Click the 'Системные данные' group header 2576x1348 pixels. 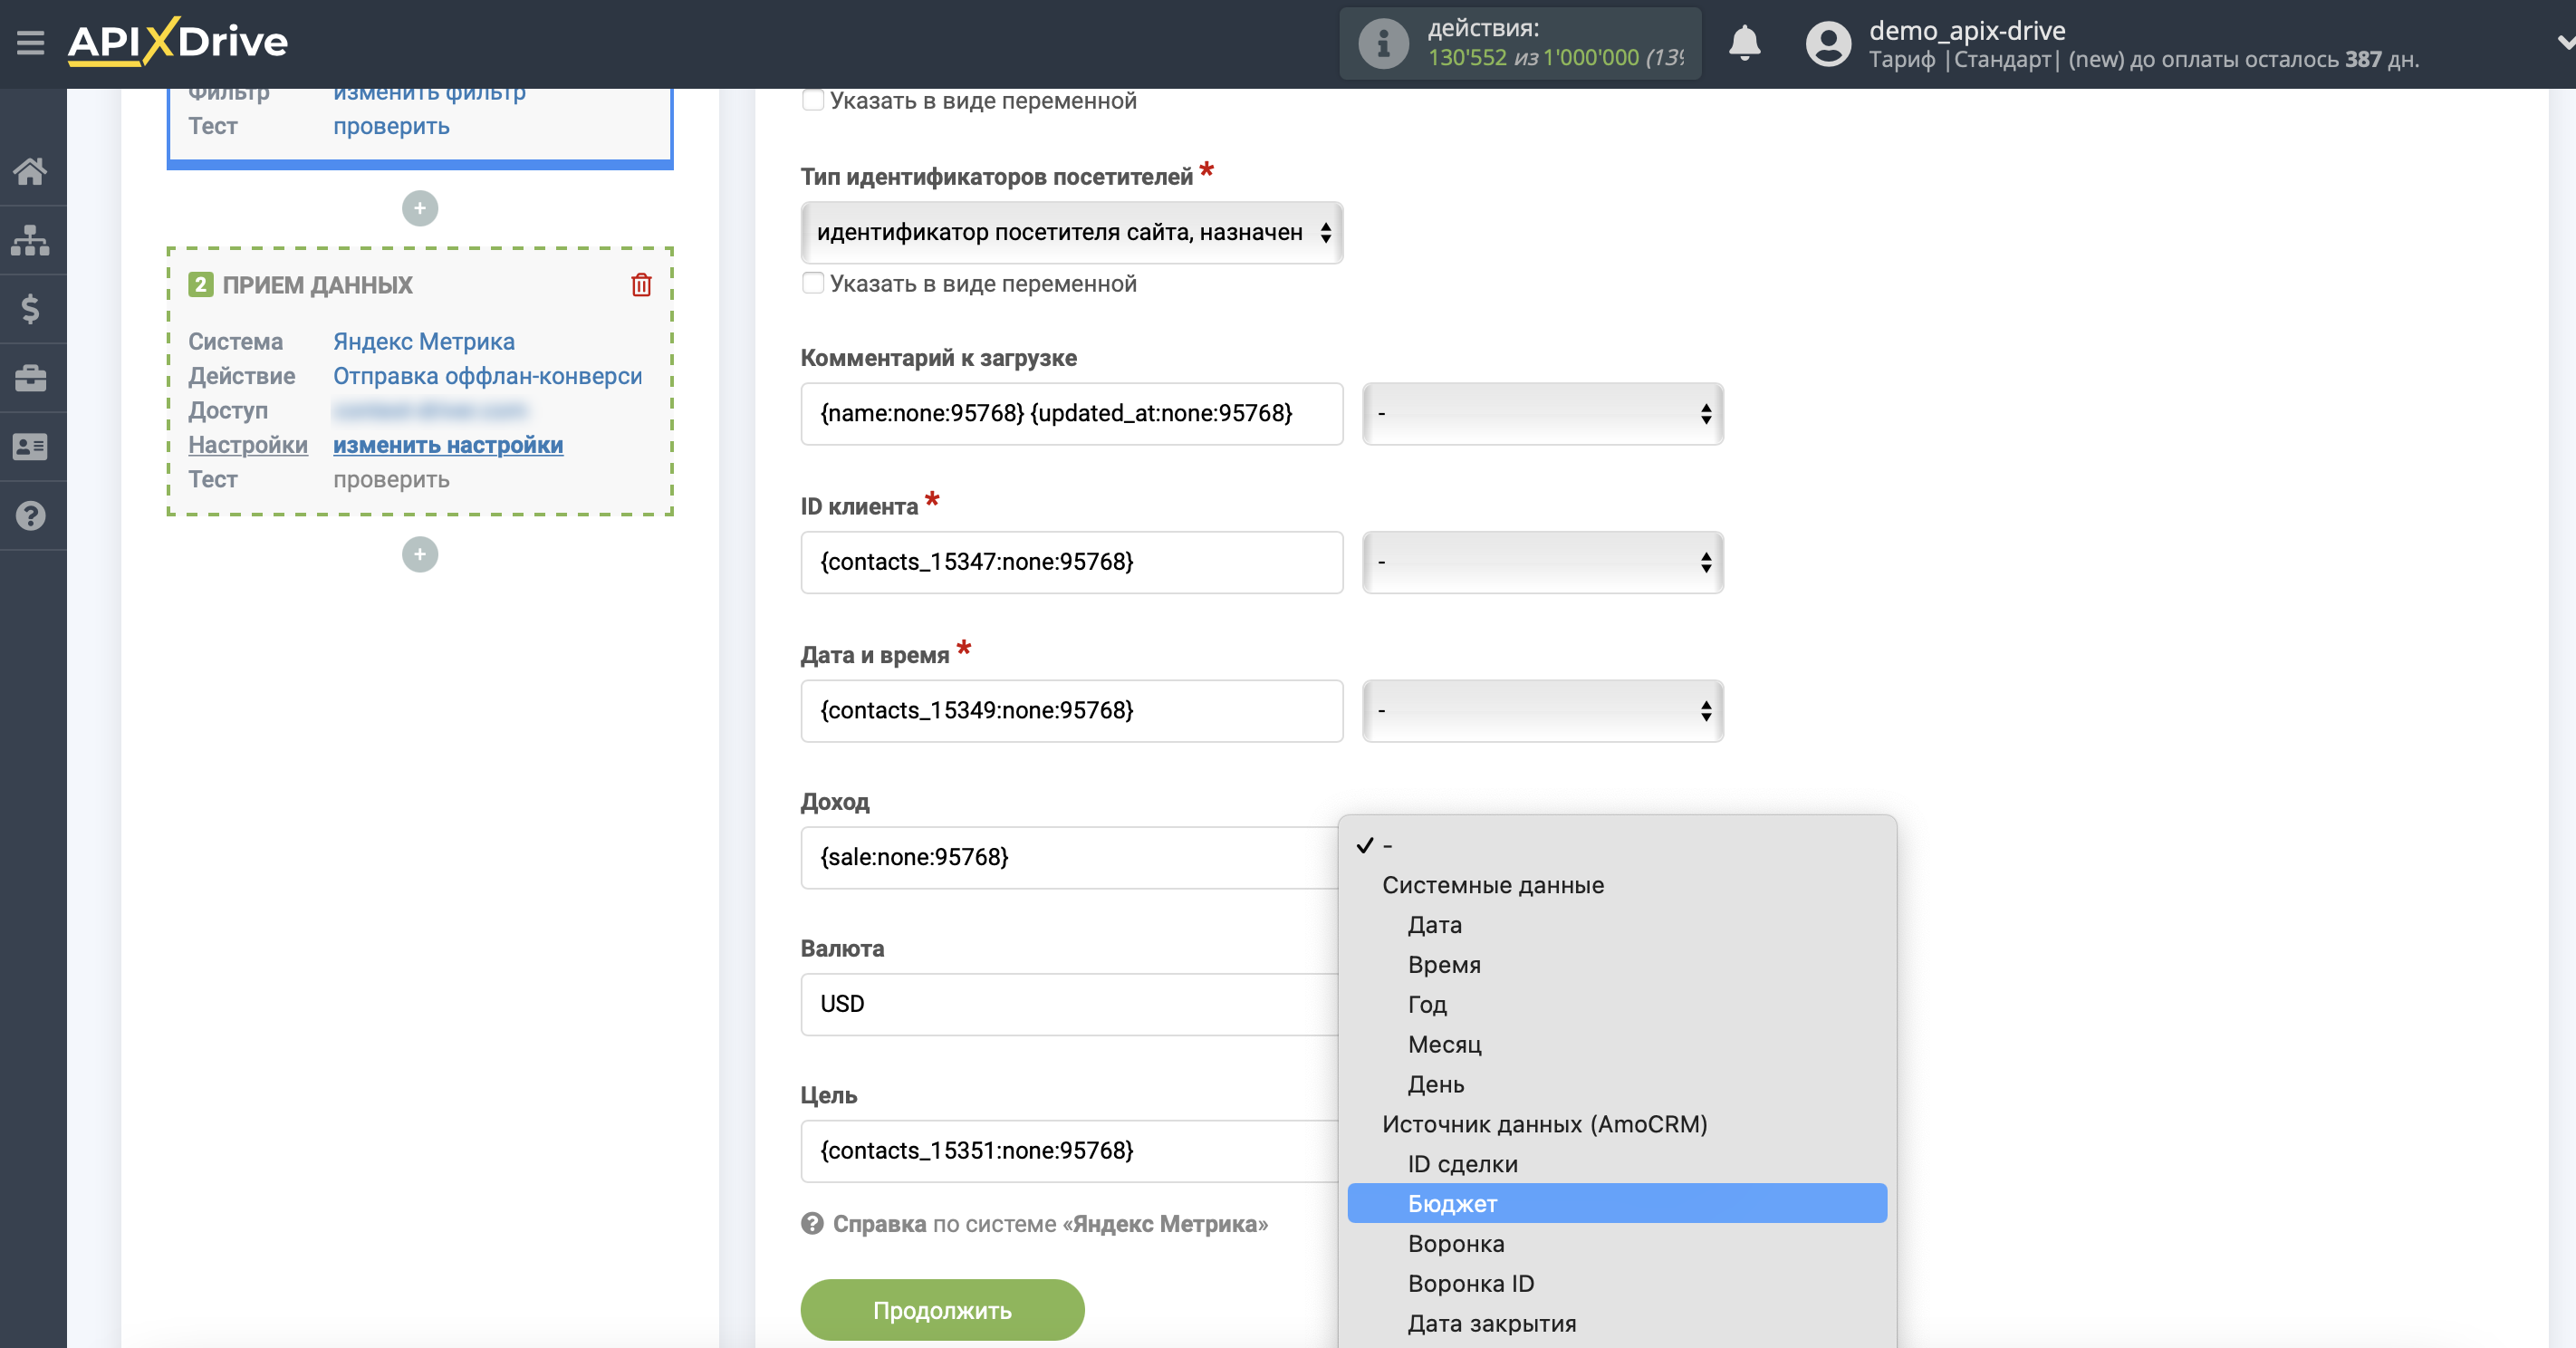point(1493,885)
